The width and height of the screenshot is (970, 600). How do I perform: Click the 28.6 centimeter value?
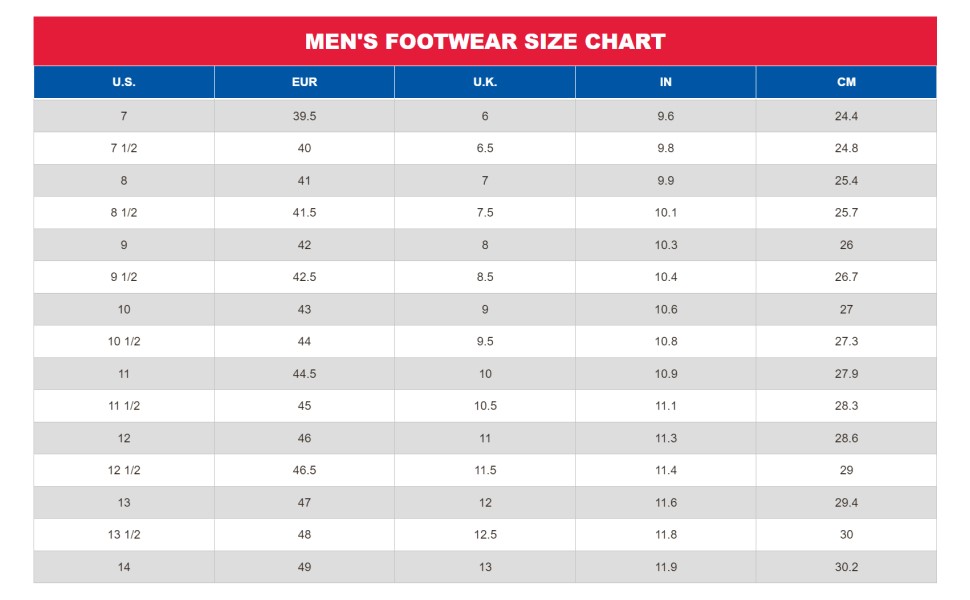click(x=846, y=438)
